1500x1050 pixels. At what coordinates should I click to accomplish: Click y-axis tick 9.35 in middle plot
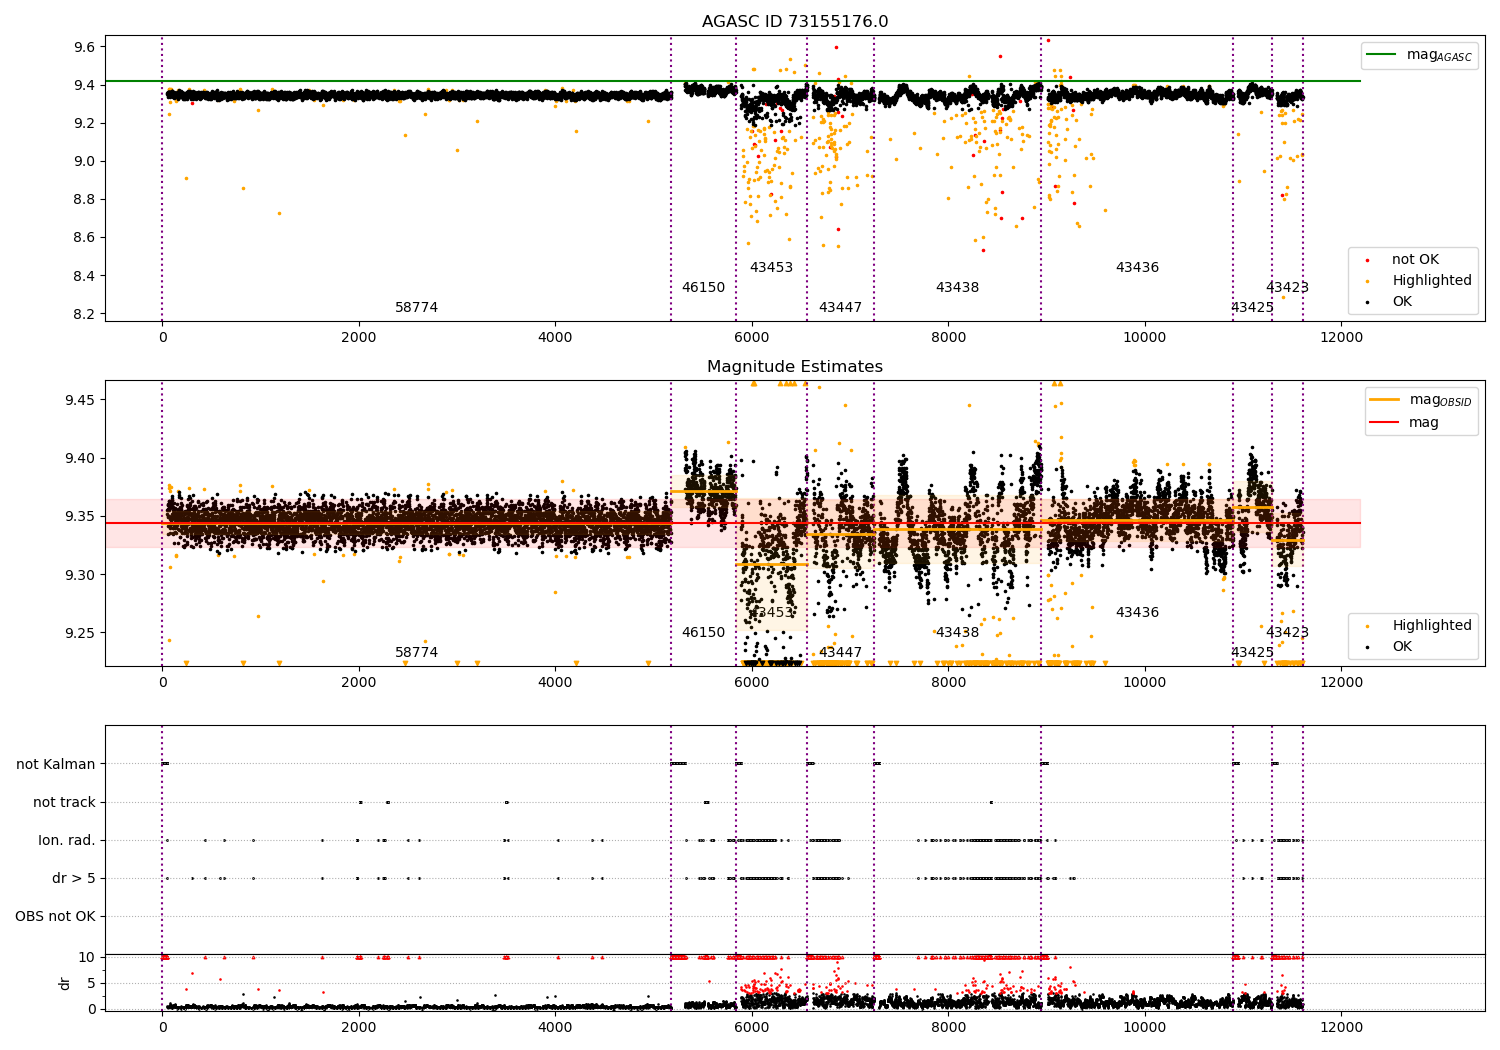coord(80,516)
